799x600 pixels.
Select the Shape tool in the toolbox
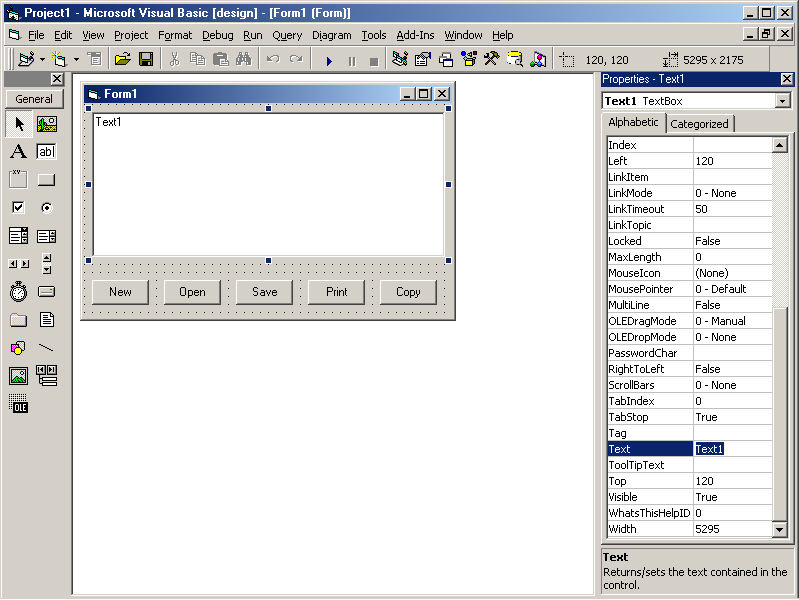19,348
